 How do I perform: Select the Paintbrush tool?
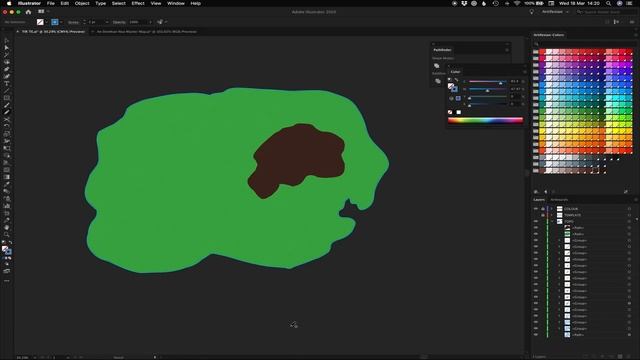(7, 105)
